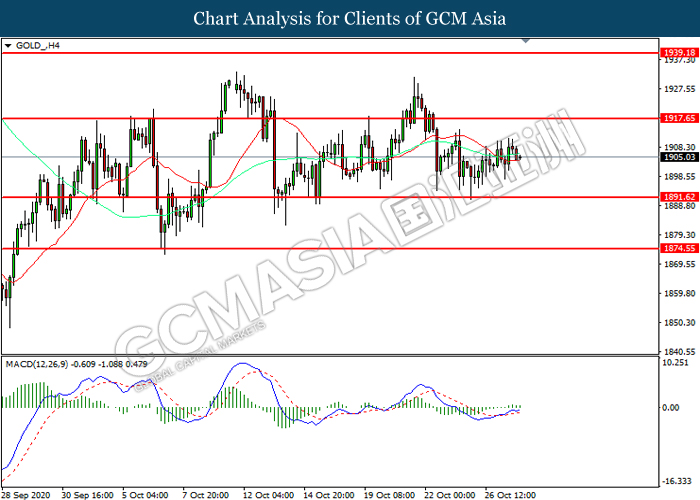This screenshot has height=500, width=700.
Task: Click the 26 Oct 12:00 time label
Action: click(510, 495)
